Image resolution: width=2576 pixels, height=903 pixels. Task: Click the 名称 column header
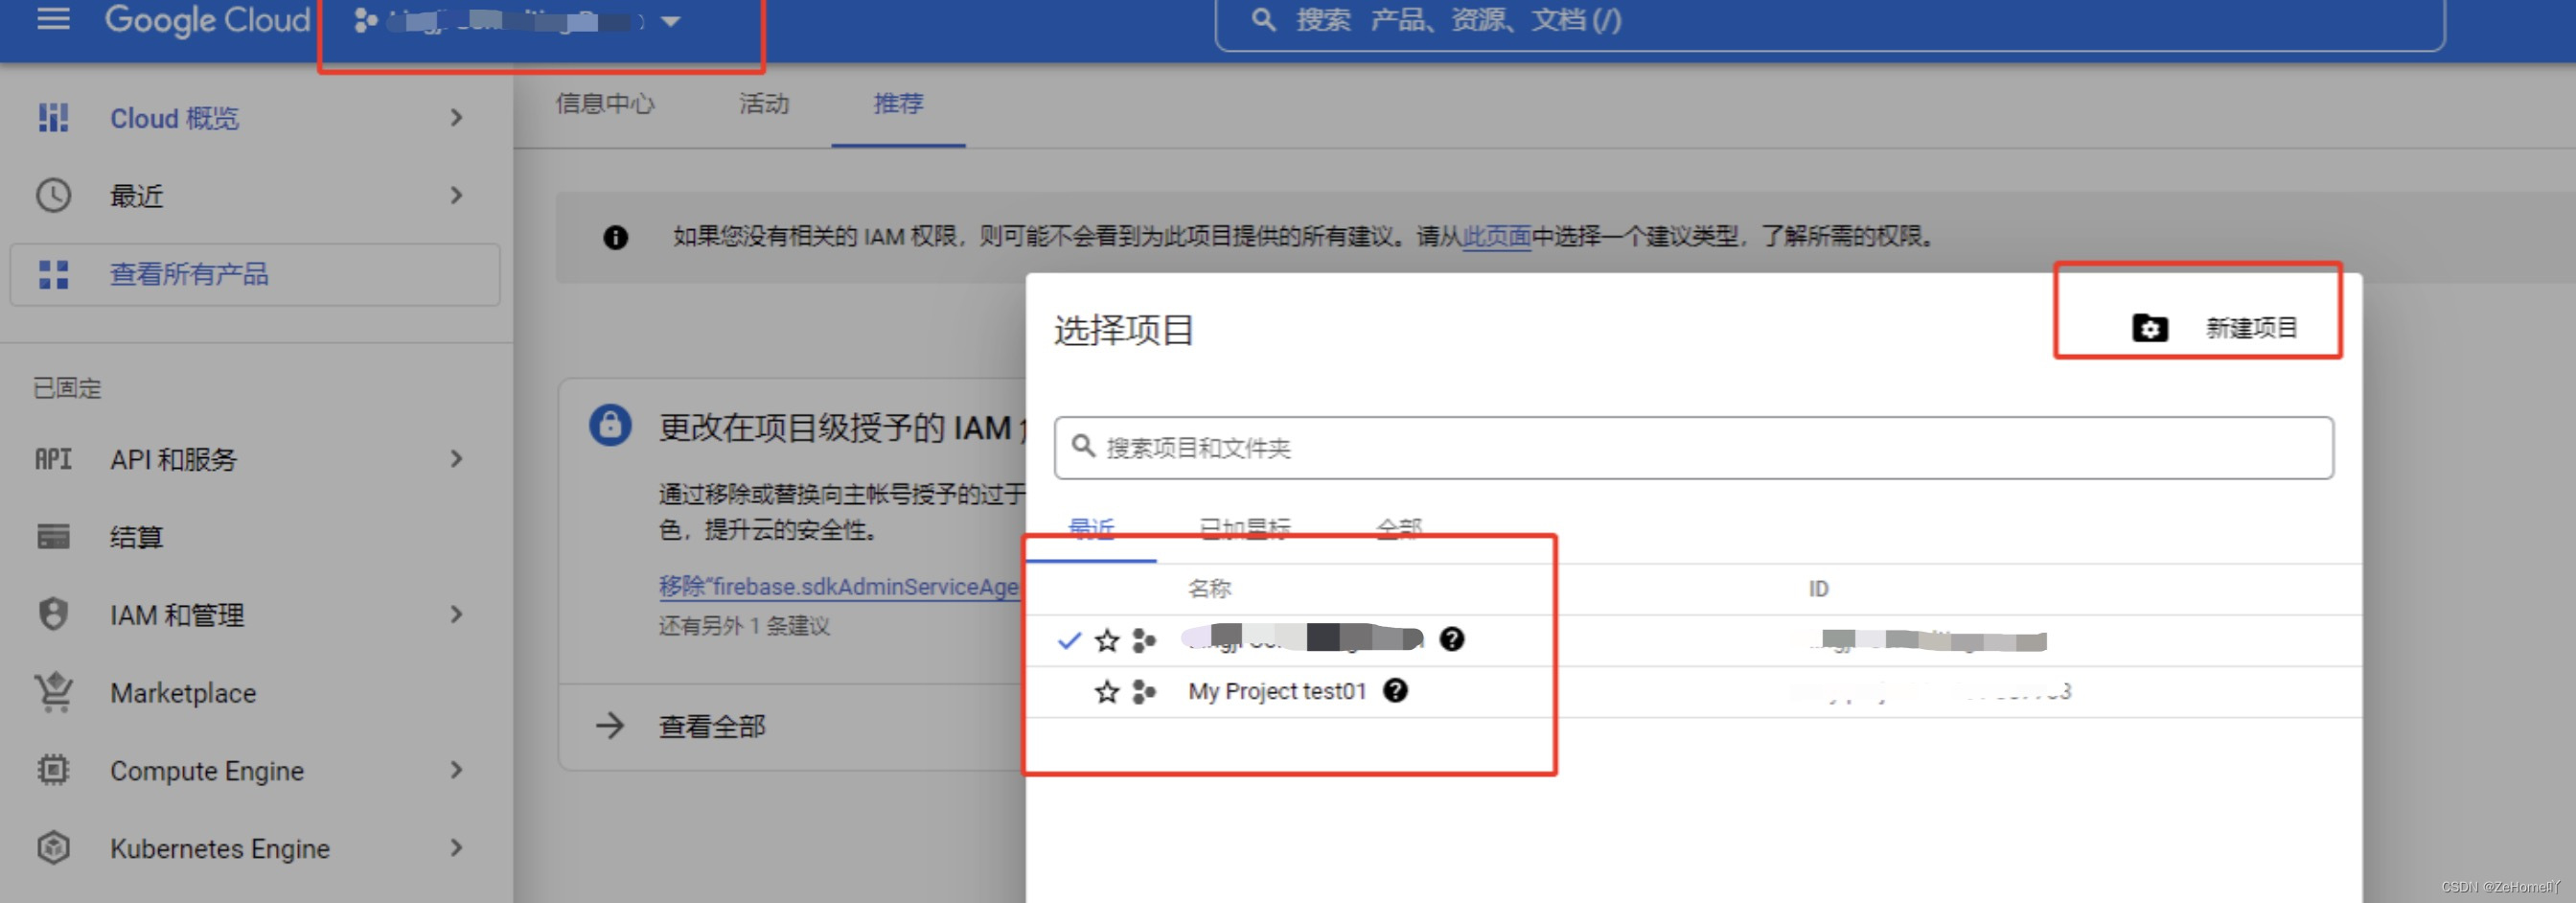click(1209, 589)
